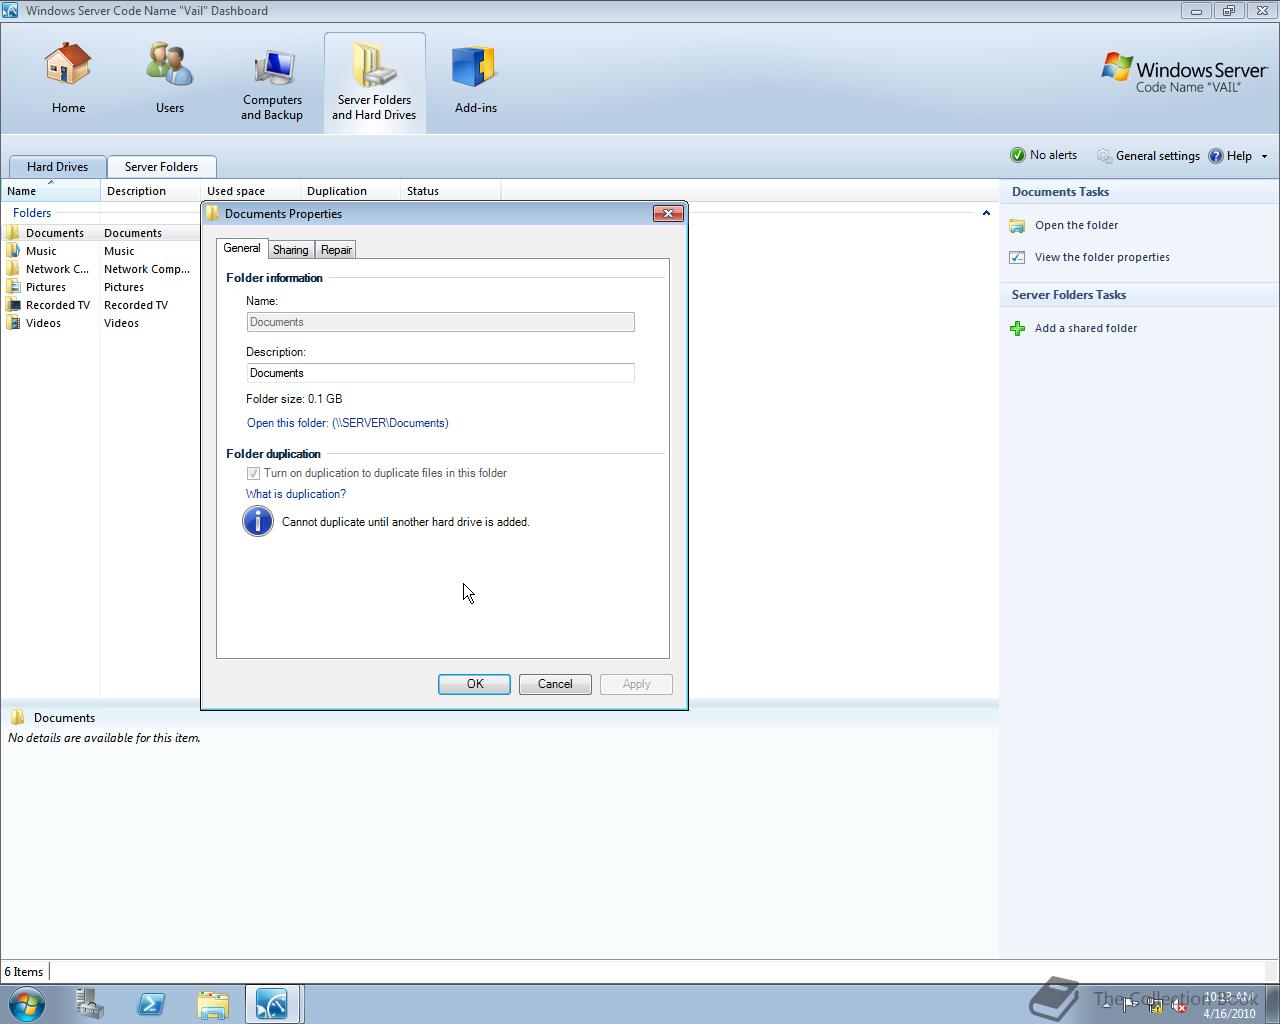Click the Help question mark icon
The height and width of the screenshot is (1024, 1280).
tap(1216, 156)
